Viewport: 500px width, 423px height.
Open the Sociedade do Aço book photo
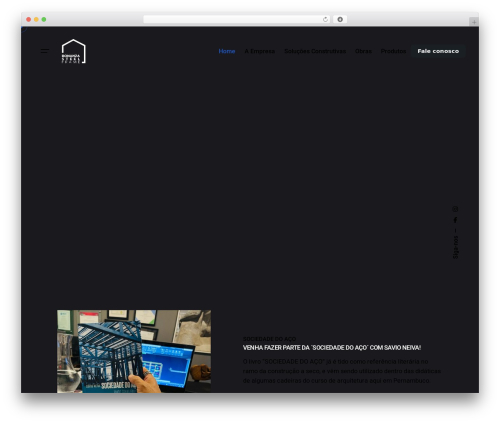click(134, 351)
